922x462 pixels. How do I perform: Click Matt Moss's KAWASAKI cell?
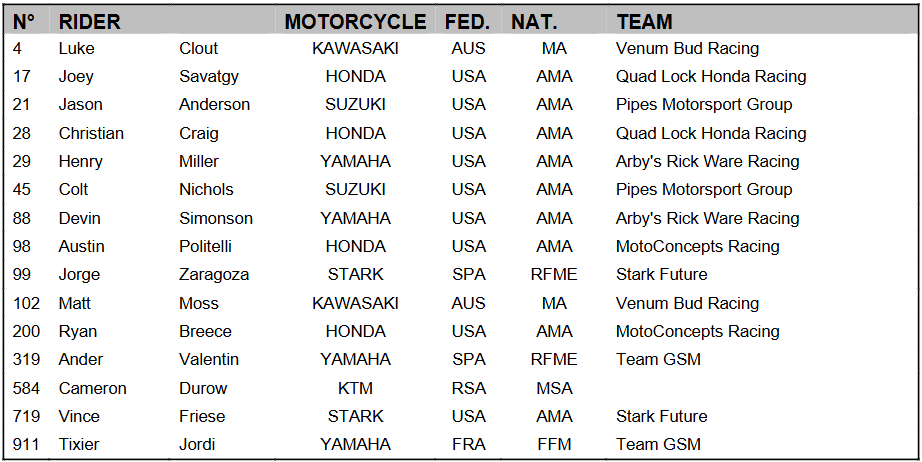[355, 303]
